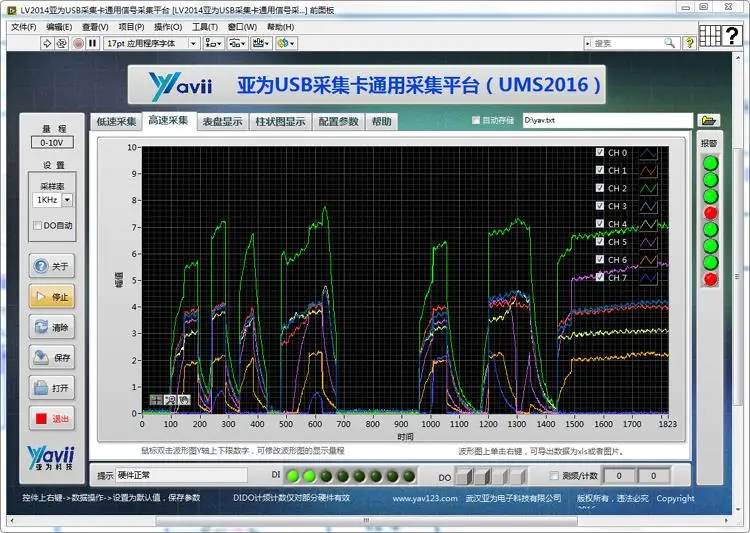Switch to the 柱状图显示 tab
Image resolution: width=750 pixels, height=533 pixels.
[280, 122]
